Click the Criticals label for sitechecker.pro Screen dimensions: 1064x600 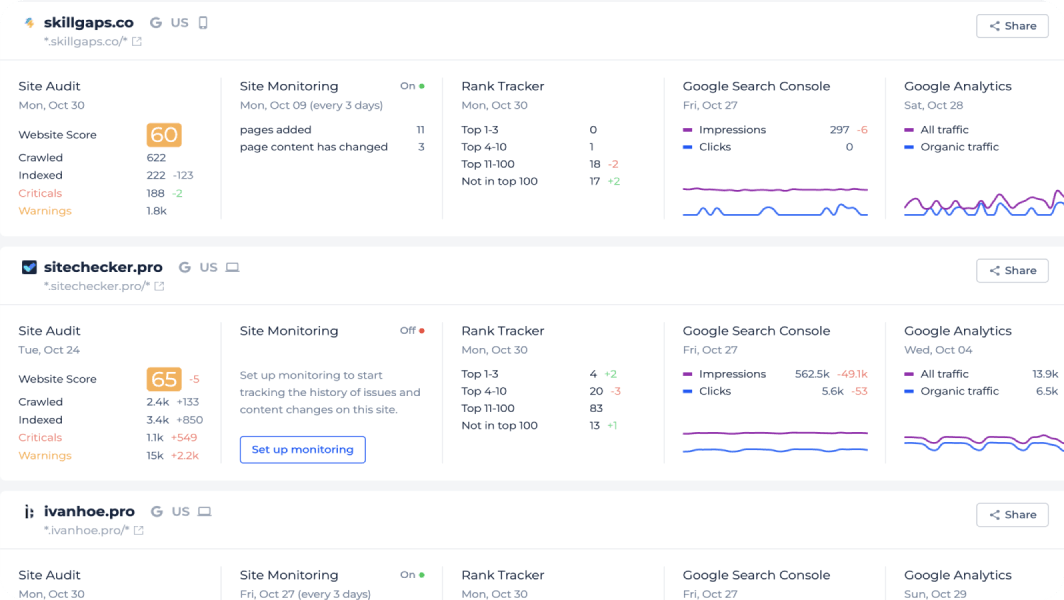[x=40, y=437]
